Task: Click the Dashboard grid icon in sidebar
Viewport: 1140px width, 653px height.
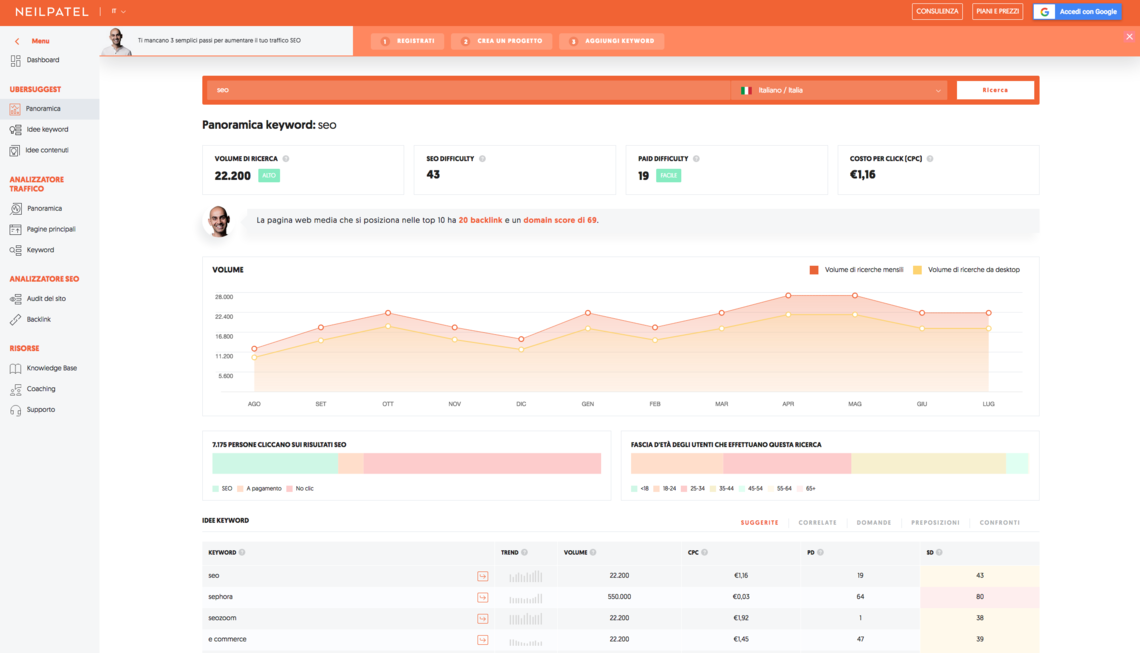Action: pyautogui.click(x=15, y=61)
